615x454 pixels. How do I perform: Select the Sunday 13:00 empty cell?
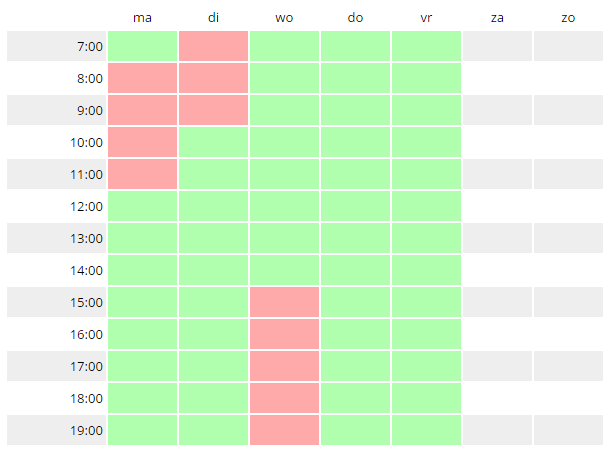(x=568, y=238)
